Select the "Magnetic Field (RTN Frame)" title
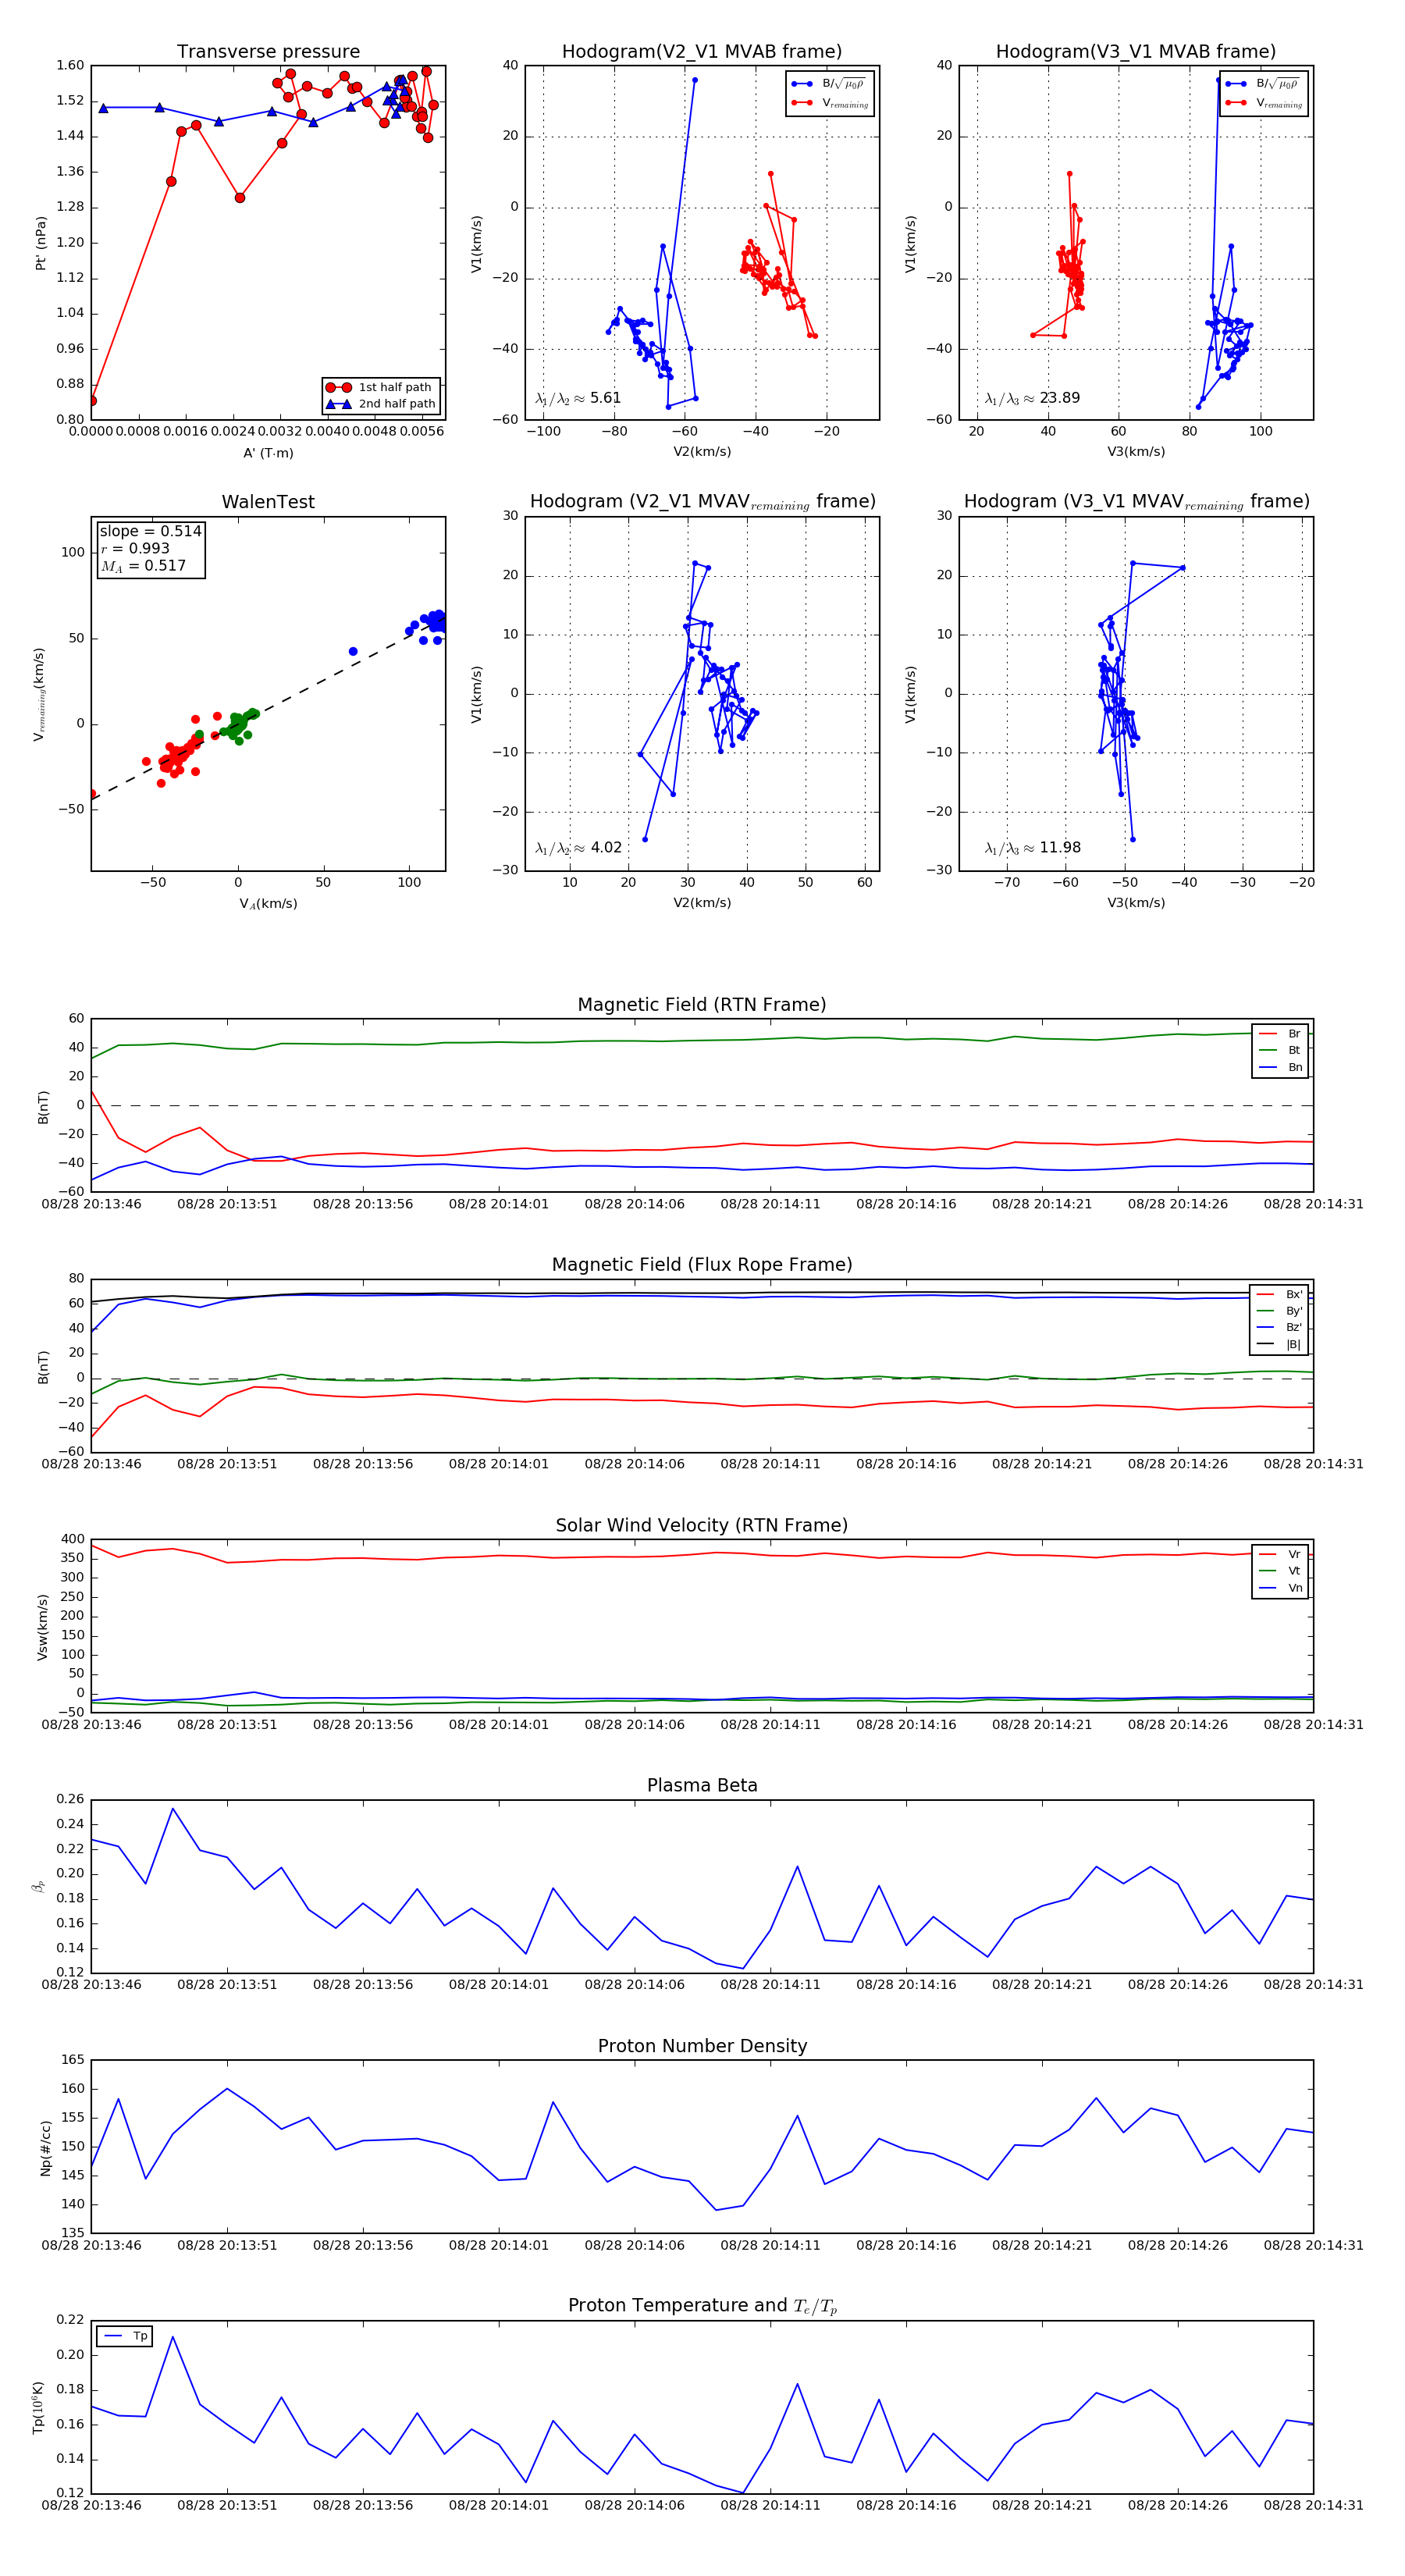The width and height of the screenshot is (1405, 2576). [x=702, y=1005]
